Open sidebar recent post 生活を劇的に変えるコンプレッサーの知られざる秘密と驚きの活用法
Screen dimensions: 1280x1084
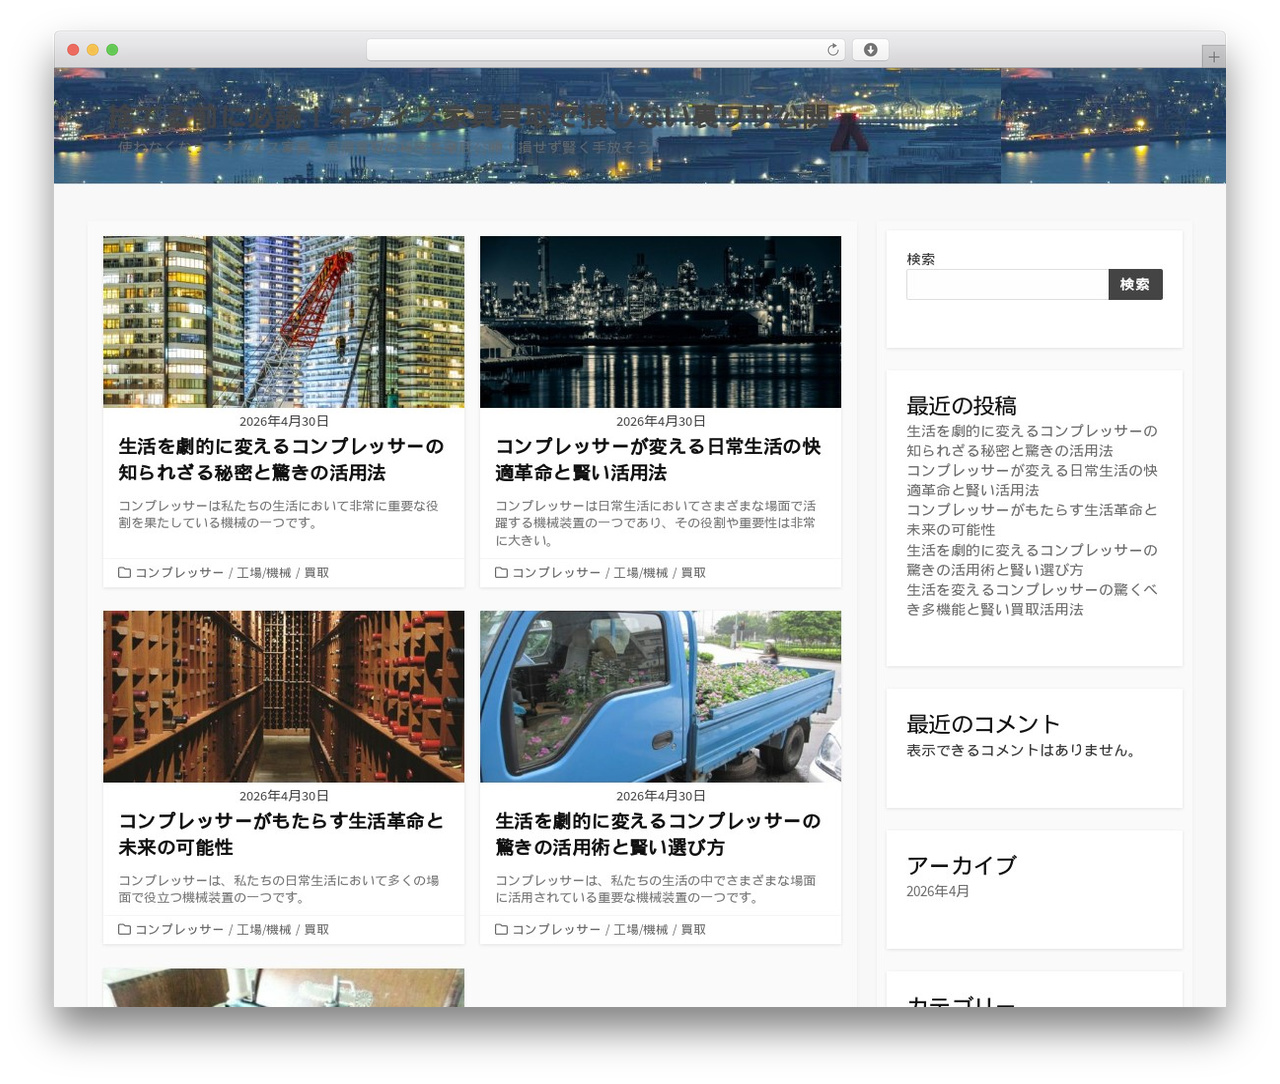click(x=1032, y=441)
